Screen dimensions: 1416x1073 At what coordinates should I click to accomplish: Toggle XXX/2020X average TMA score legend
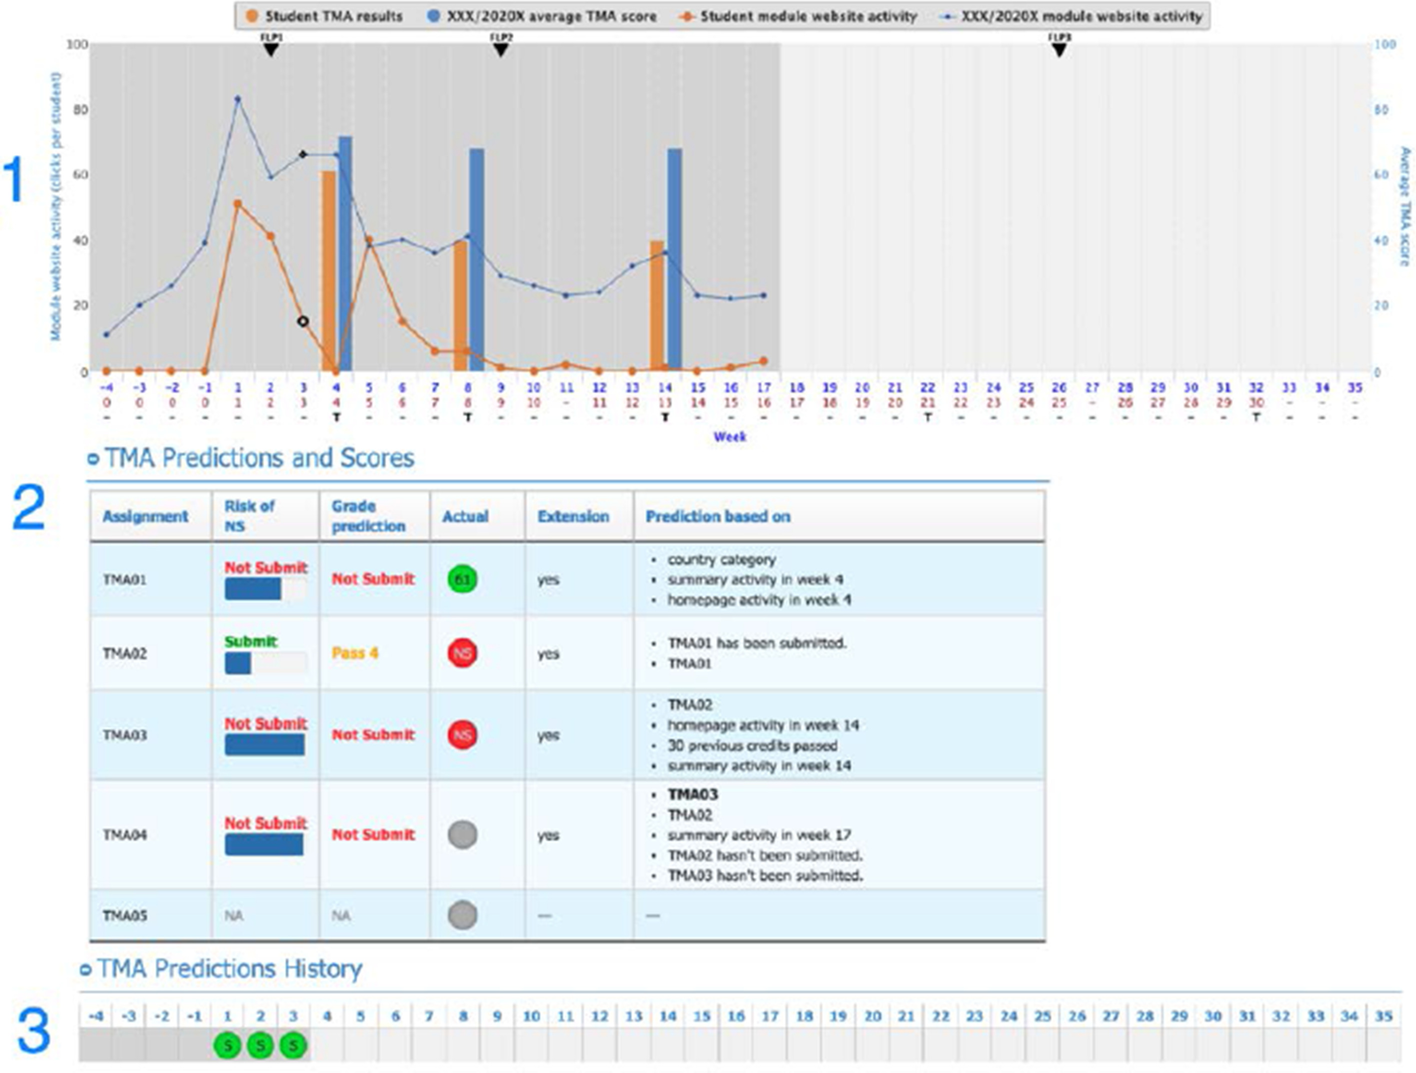(x=542, y=16)
